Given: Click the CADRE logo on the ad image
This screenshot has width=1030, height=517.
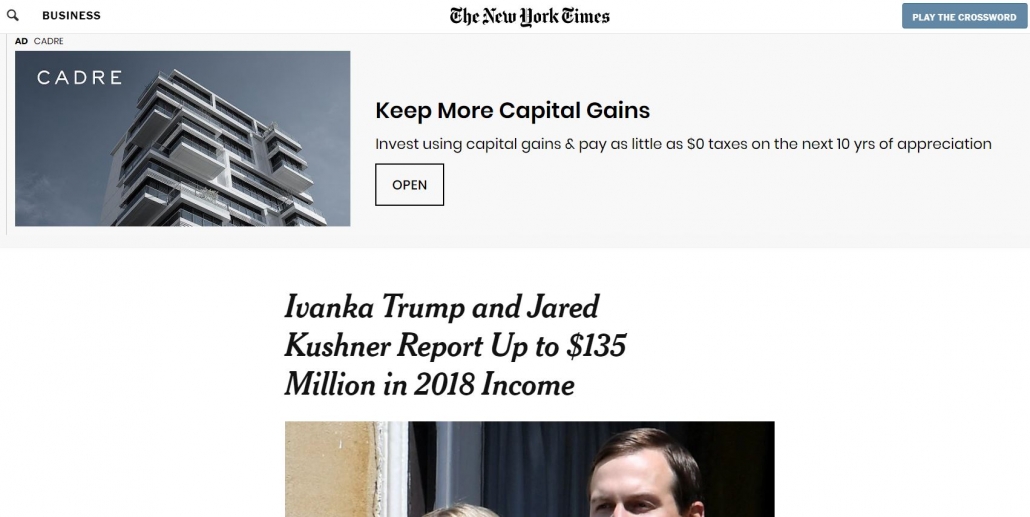Looking at the screenshot, I should (x=80, y=78).
